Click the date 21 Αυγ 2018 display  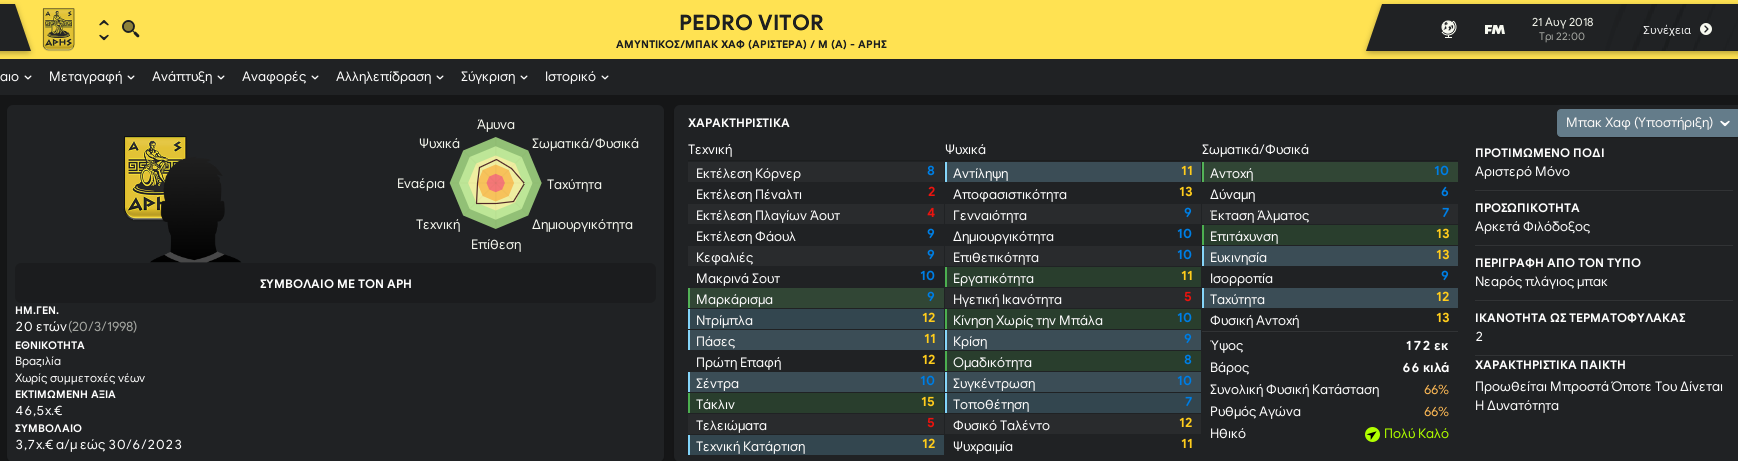[1562, 22]
